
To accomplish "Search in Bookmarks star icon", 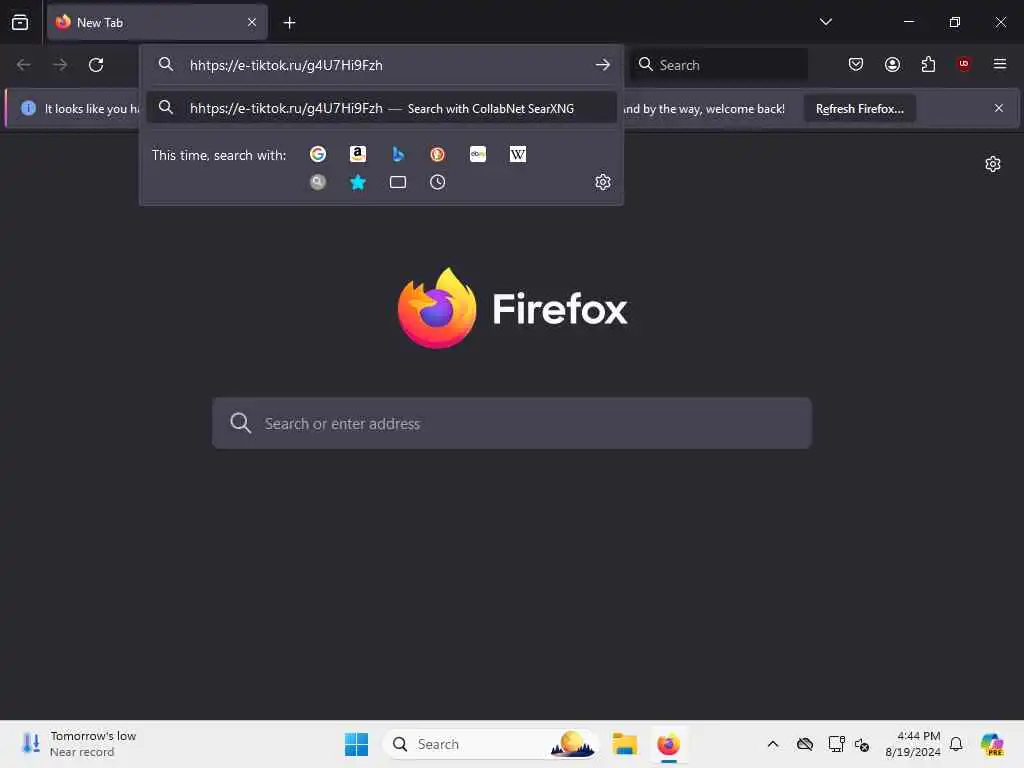I will pos(358,182).
